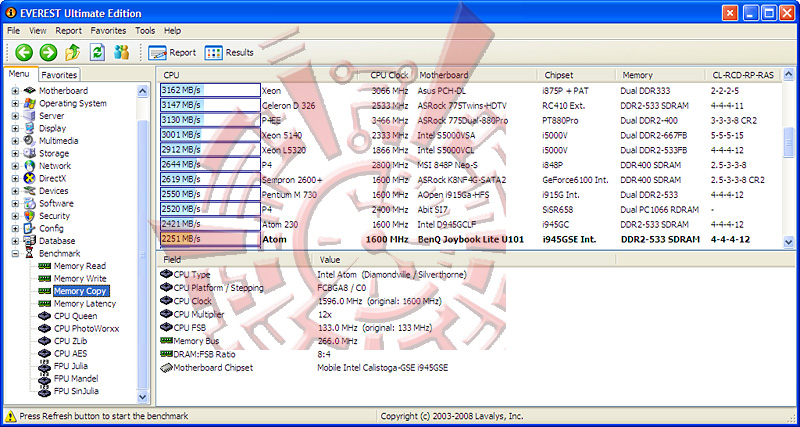
Task: Open the View menu
Action: [38, 31]
